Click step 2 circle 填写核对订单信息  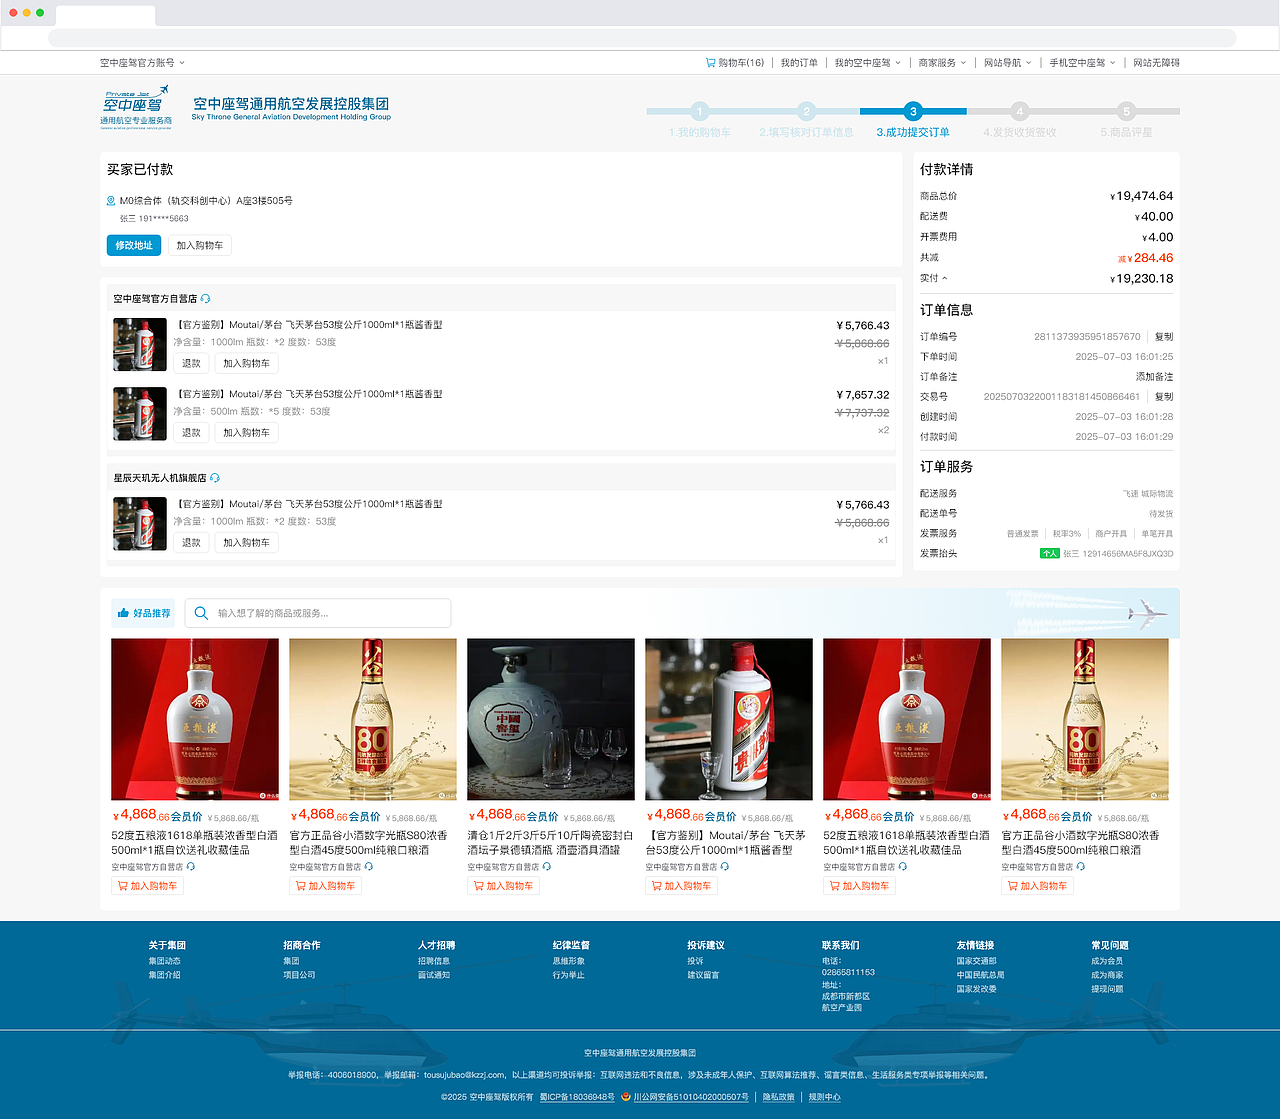coord(806,111)
